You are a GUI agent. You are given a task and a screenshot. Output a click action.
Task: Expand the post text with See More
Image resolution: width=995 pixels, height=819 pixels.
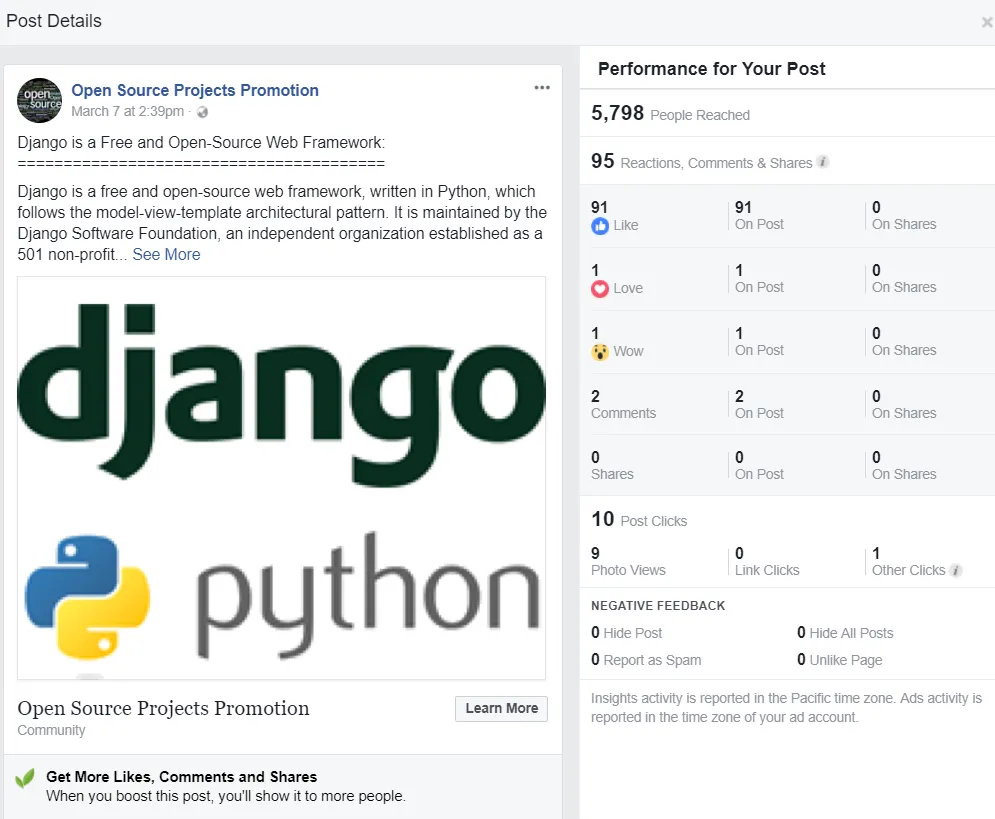(166, 254)
